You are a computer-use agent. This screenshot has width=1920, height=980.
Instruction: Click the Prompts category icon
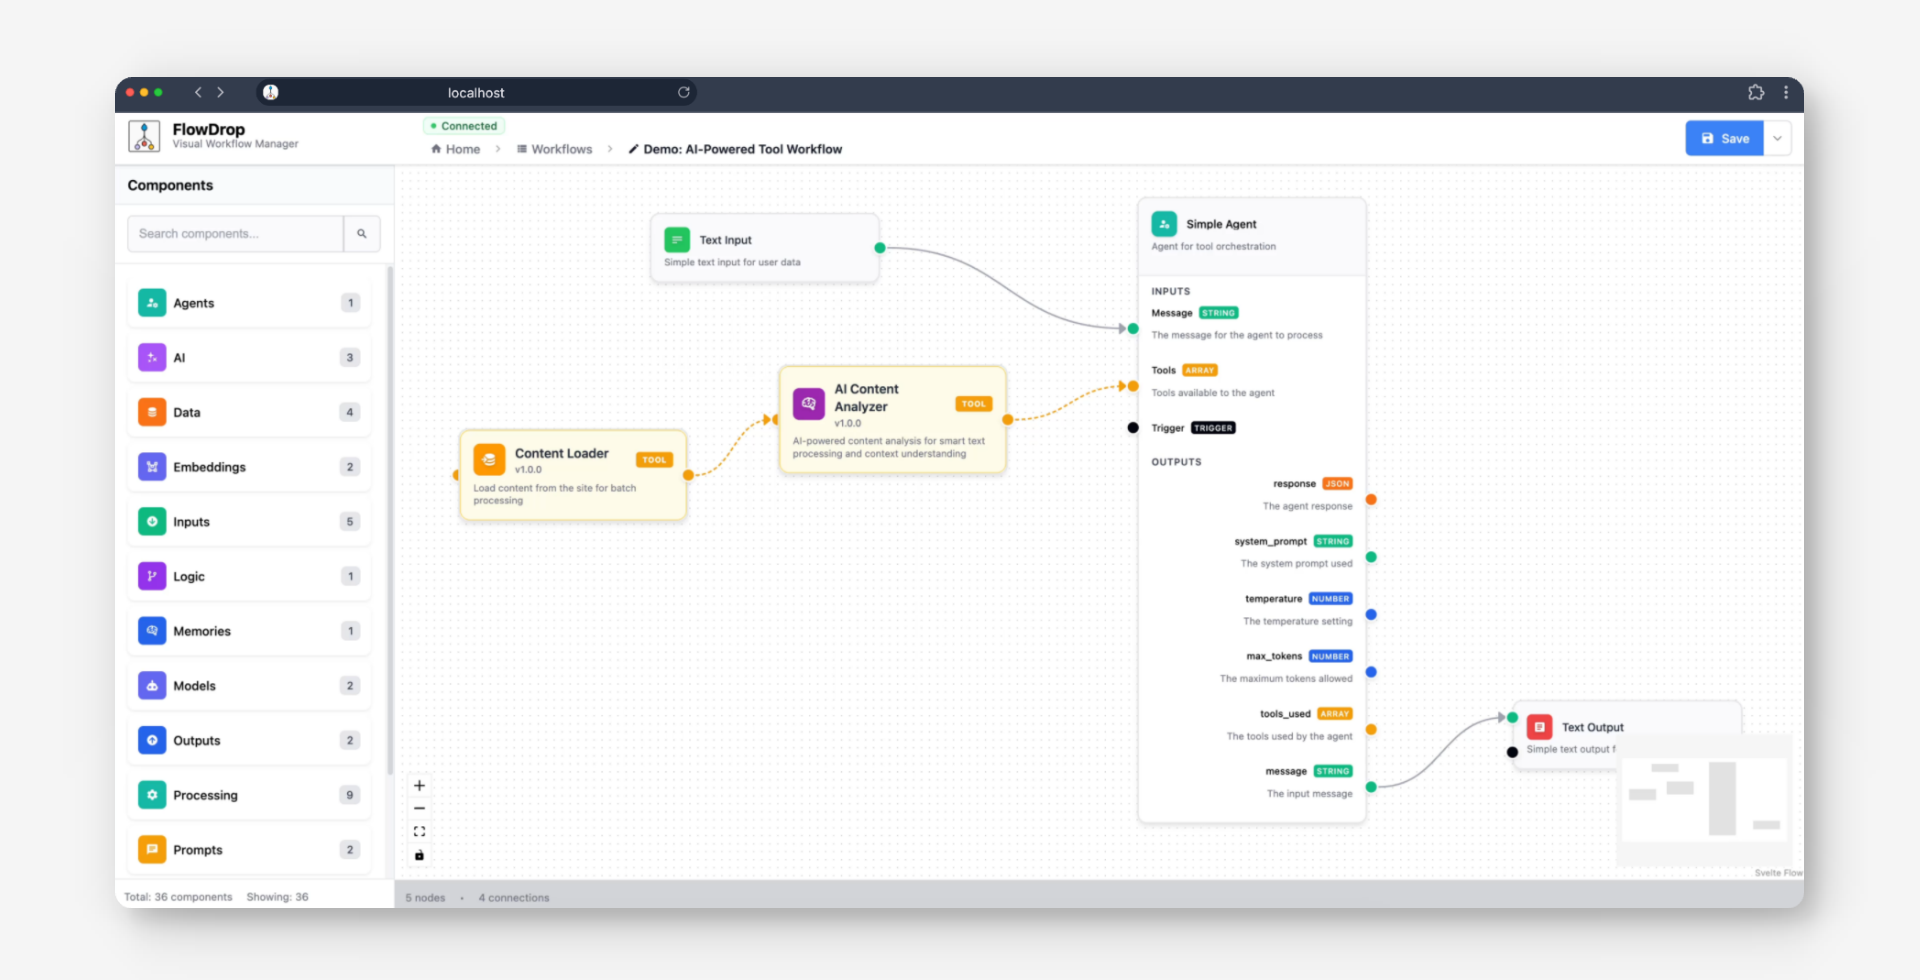pos(152,850)
